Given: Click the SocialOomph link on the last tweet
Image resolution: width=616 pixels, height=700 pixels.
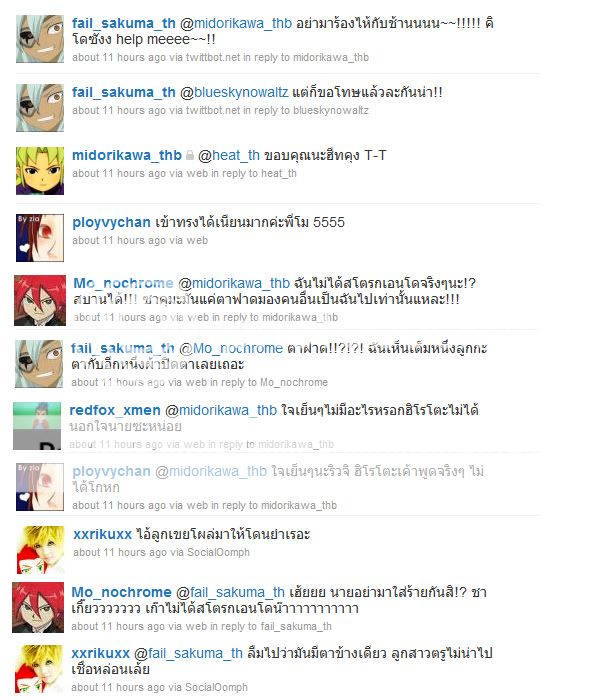Looking at the screenshot, I should [x=216, y=687].
